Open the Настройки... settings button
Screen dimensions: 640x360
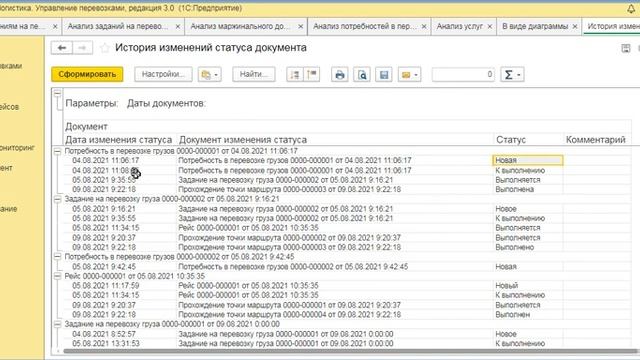(x=163, y=74)
